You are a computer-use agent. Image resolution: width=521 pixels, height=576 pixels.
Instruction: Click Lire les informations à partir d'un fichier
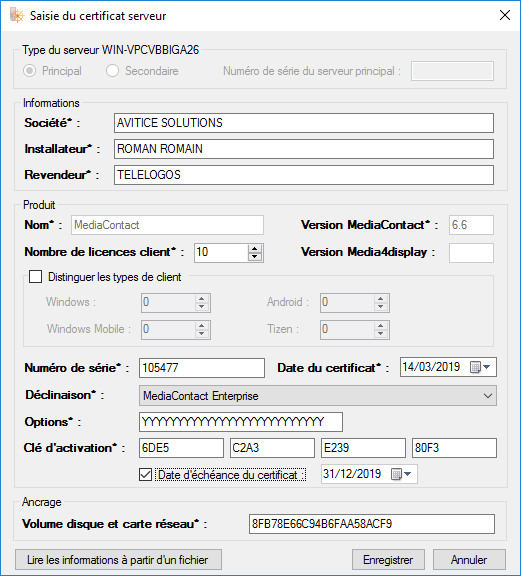118,560
